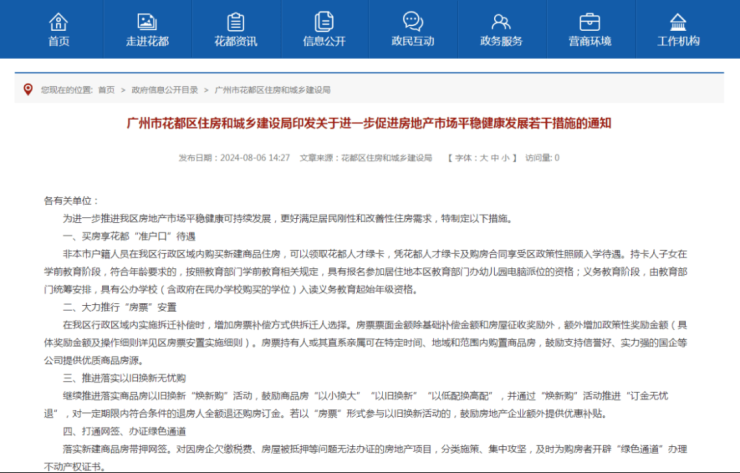Open the 营商环境 menu label
Screen dimensions: 740x473
590,42
